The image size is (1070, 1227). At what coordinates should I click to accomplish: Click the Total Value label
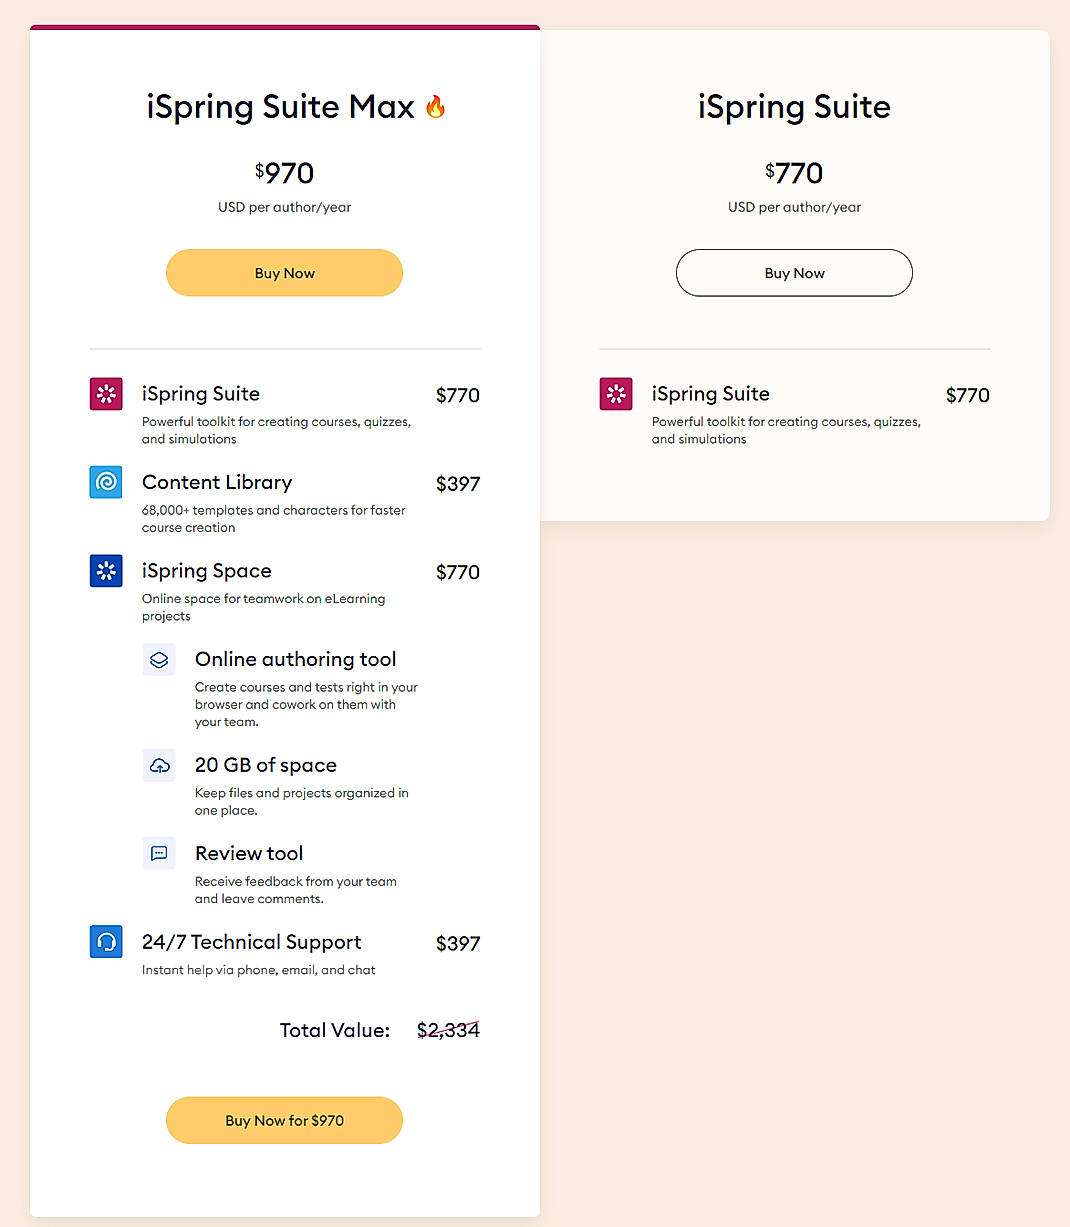[335, 1030]
